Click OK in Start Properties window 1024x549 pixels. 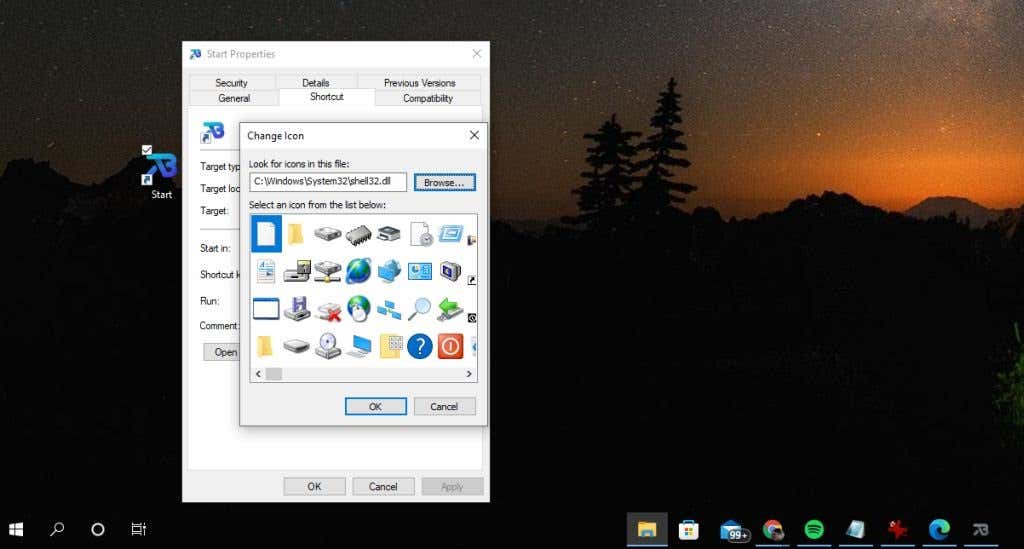[314, 486]
